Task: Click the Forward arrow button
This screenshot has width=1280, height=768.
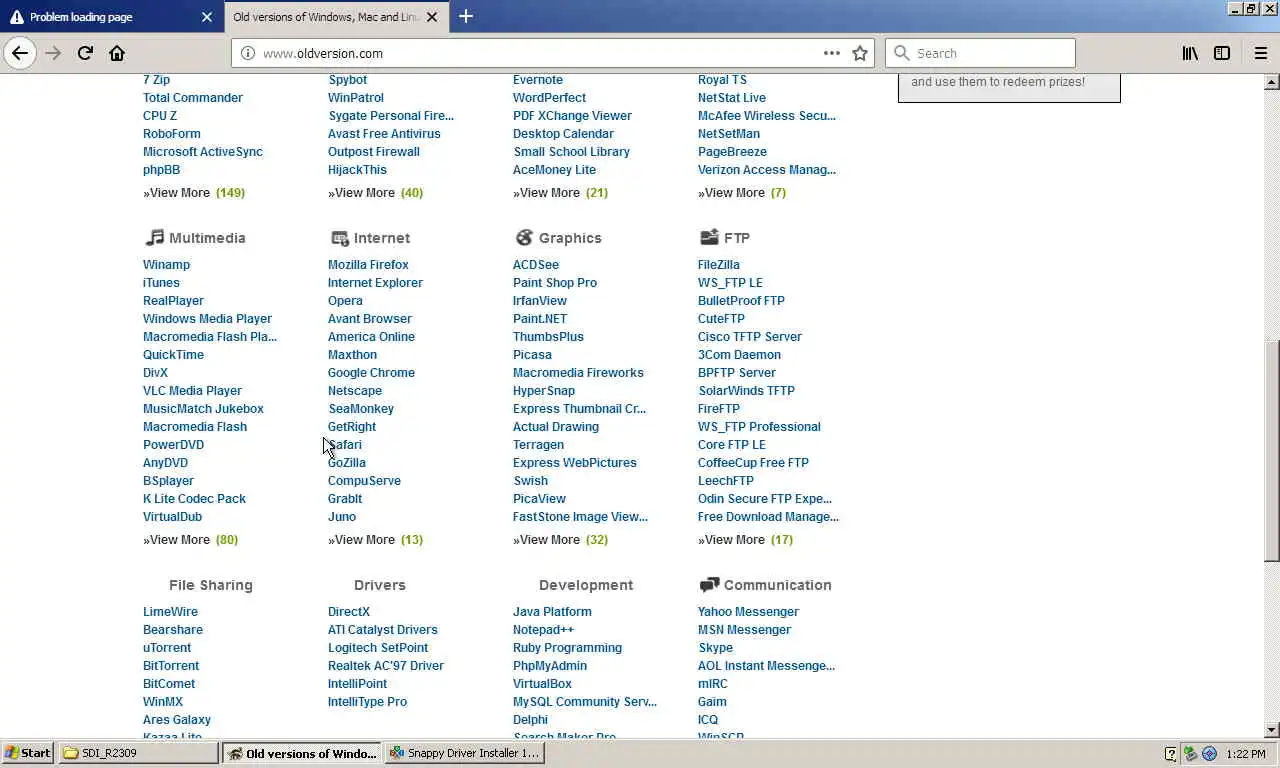Action: point(53,53)
